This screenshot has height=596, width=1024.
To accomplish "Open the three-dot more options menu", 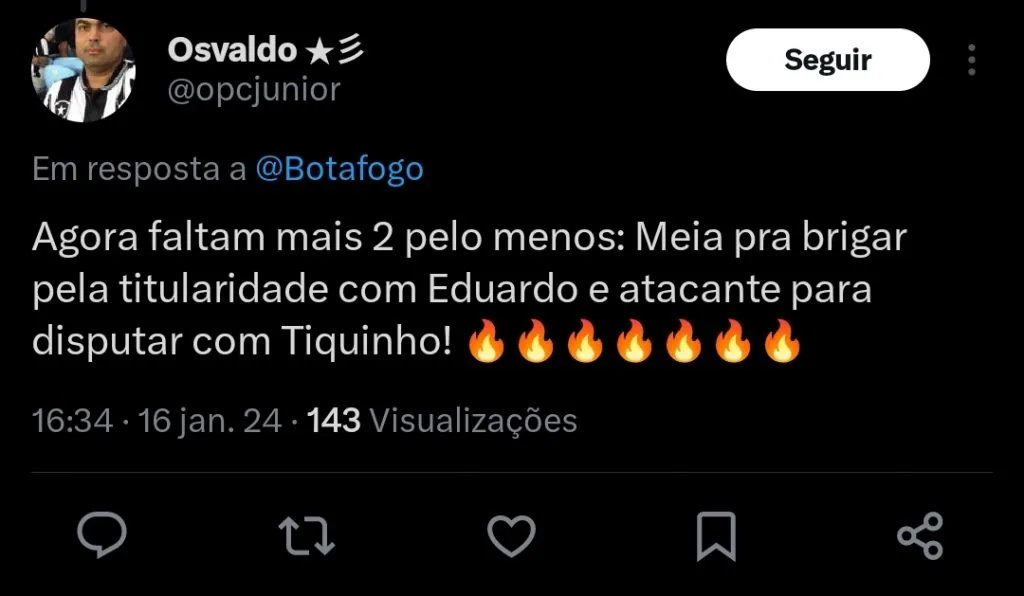I will (972, 60).
